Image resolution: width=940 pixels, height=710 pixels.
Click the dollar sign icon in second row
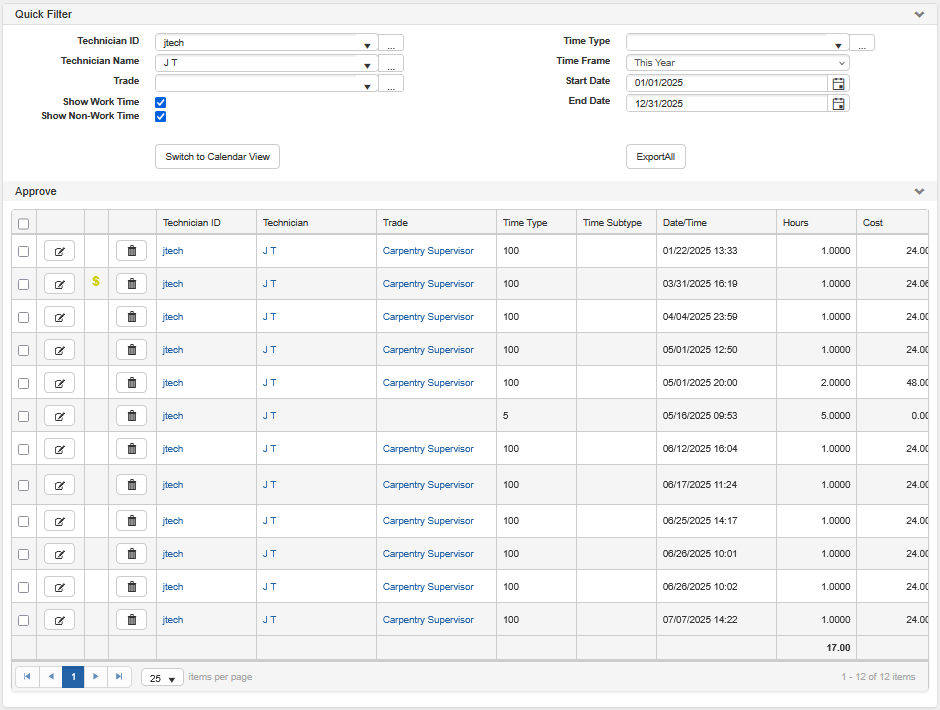click(96, 282)
